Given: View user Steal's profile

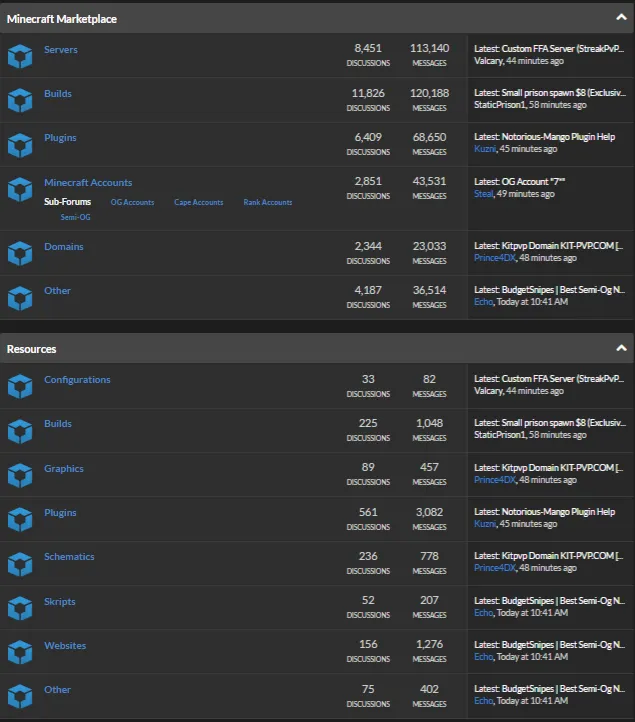Looking at the screenshot, I should (x=484, y=194).
